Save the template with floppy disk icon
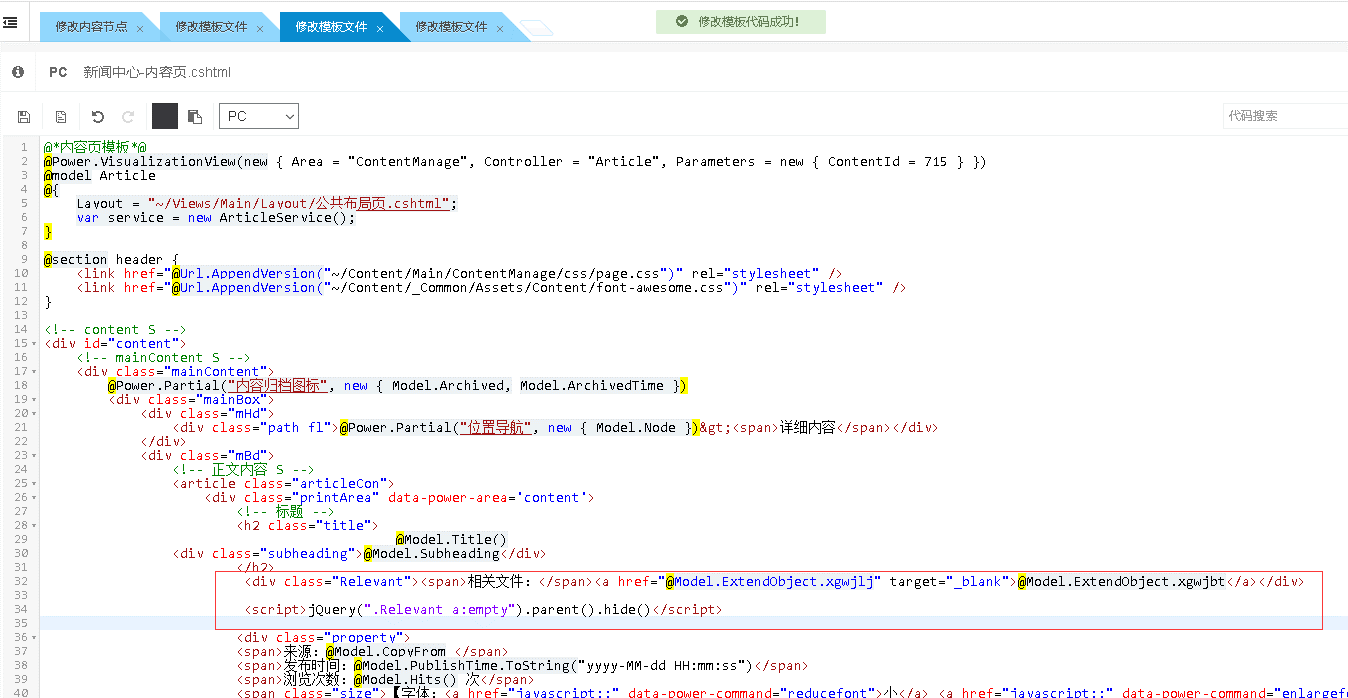Screen dimensions: 1348x698 24,117
